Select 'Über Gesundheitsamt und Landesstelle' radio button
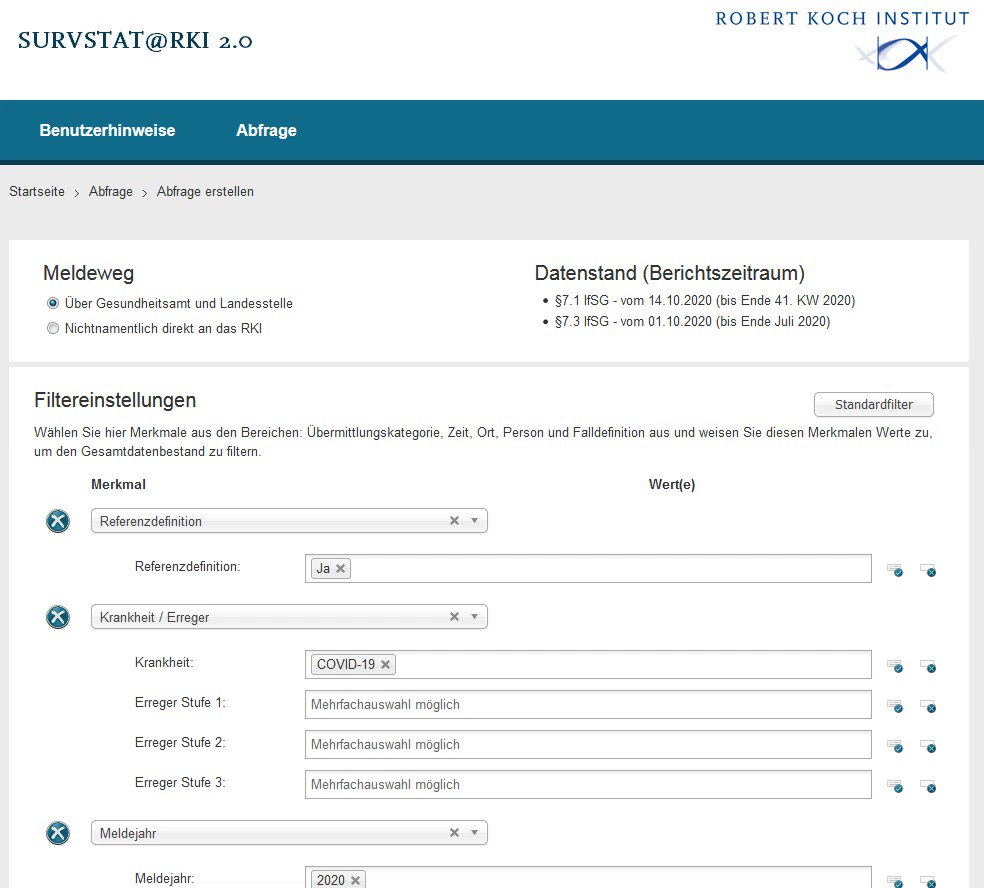The width and height of the screenshot is (984, 888). pyautogui.click(x=53, y=303)
